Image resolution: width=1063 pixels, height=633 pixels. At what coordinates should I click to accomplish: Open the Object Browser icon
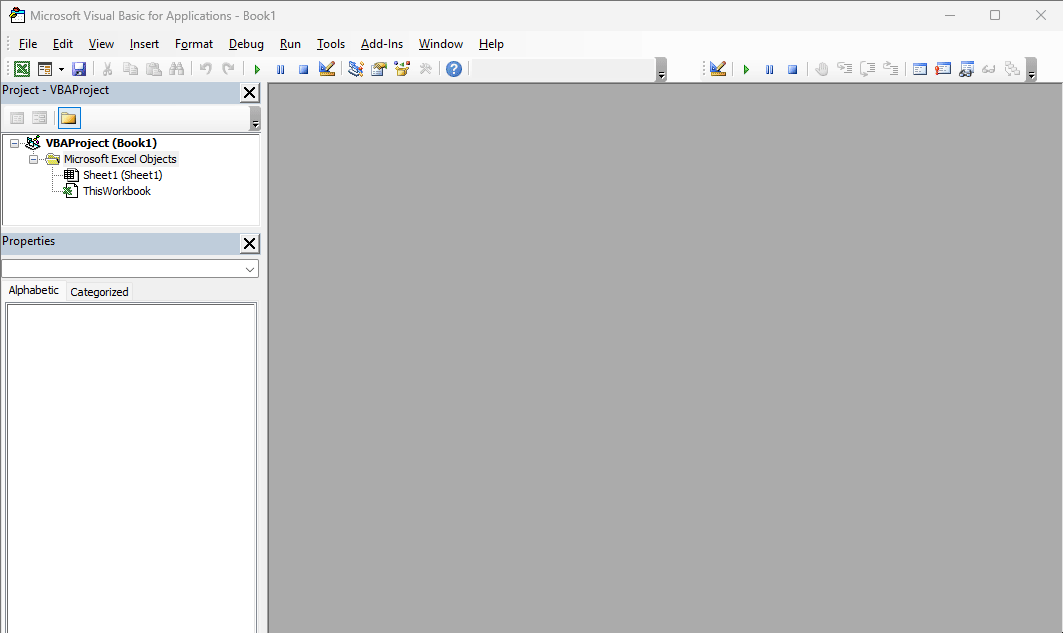(402, 69)
